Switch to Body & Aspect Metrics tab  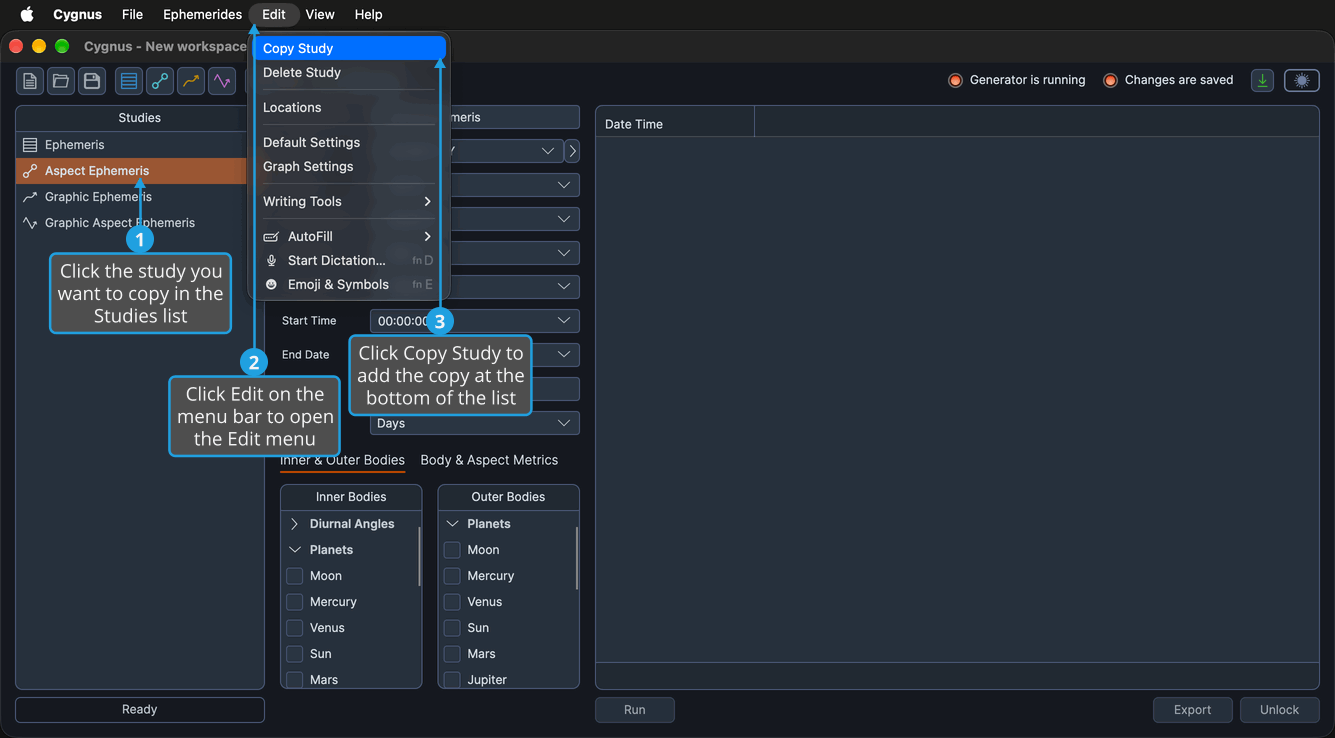[x=489, y=460]
